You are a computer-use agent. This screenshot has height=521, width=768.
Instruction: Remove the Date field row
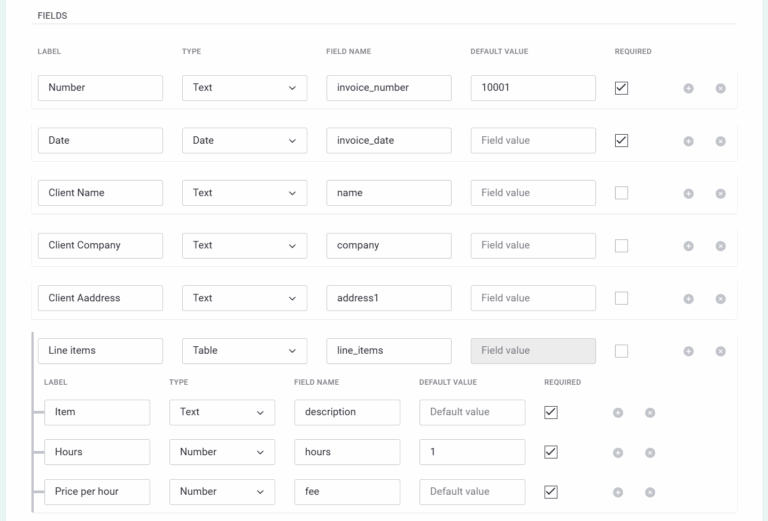pyautogui.click(x=720, y=141)
